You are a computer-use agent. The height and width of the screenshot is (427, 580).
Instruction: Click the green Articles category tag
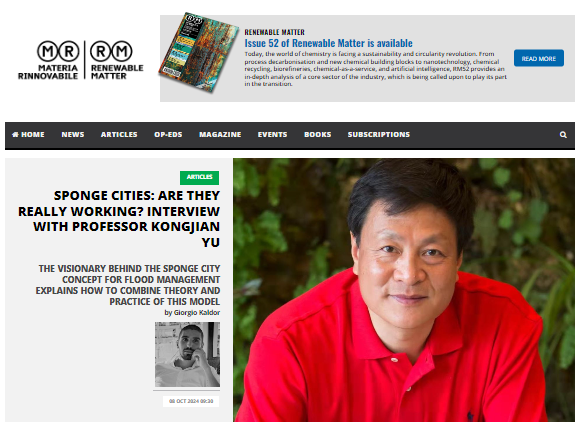point(199,177)
